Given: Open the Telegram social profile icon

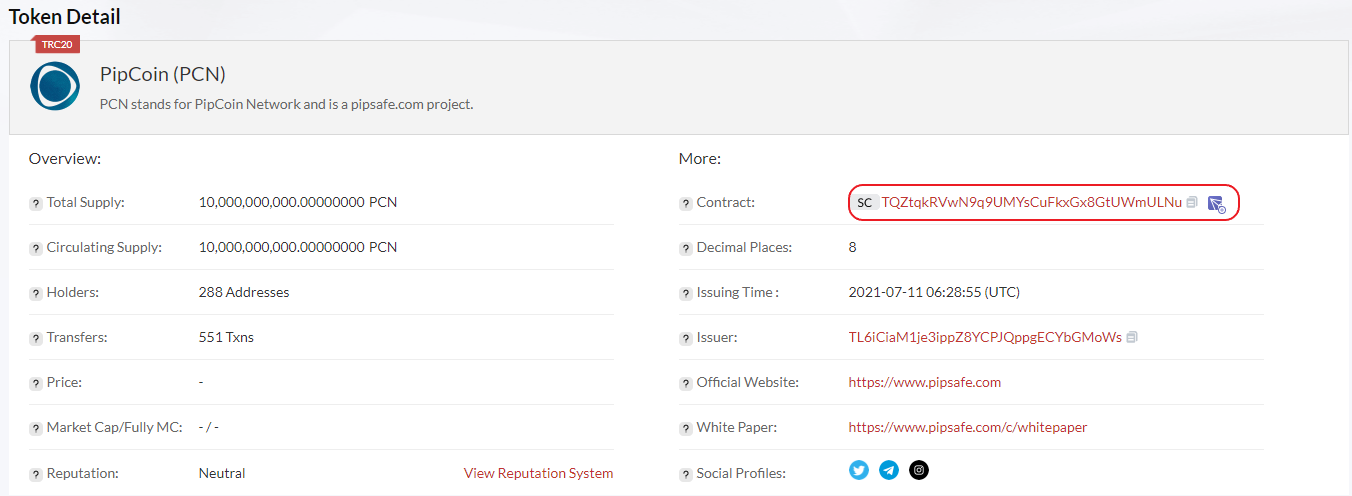Looking at the screenshot, I should click(x=889, y=470).
